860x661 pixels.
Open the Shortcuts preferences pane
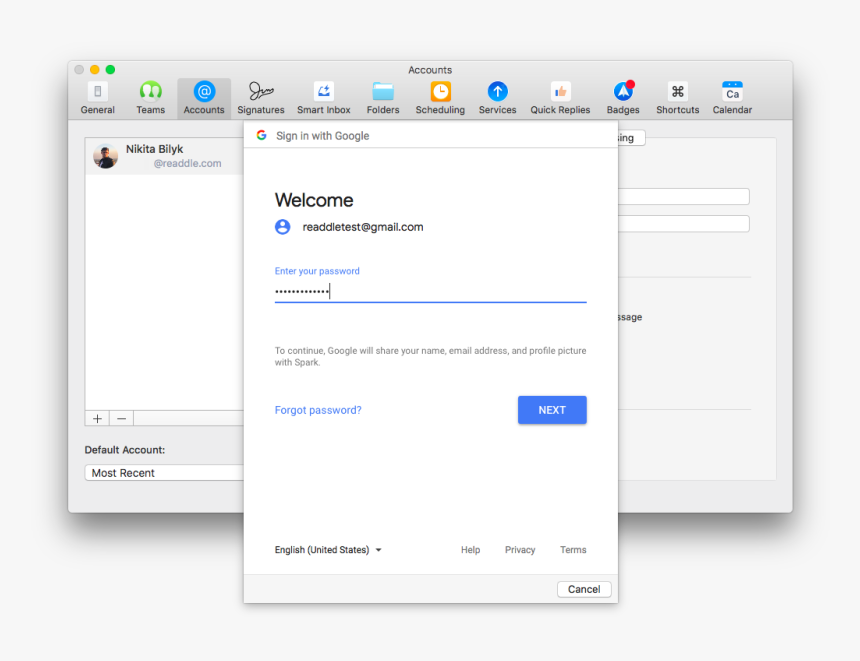(678, 98)
